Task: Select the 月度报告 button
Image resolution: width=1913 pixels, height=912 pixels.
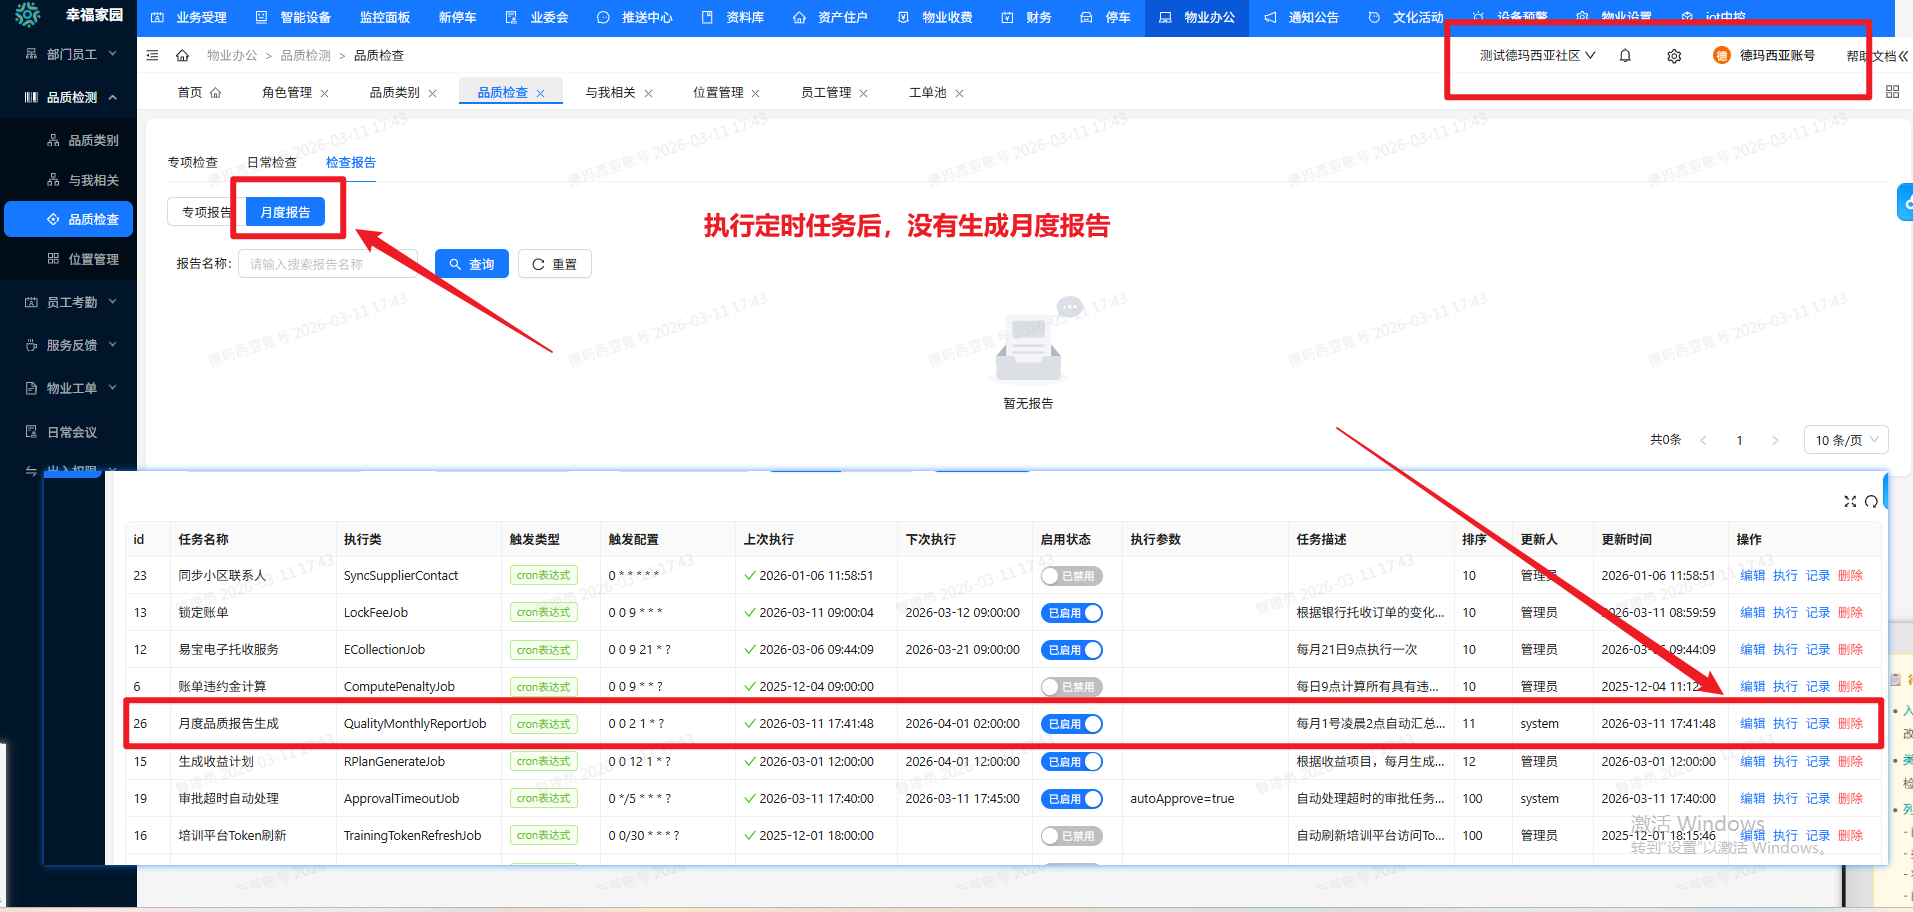Action: [285, 212]
